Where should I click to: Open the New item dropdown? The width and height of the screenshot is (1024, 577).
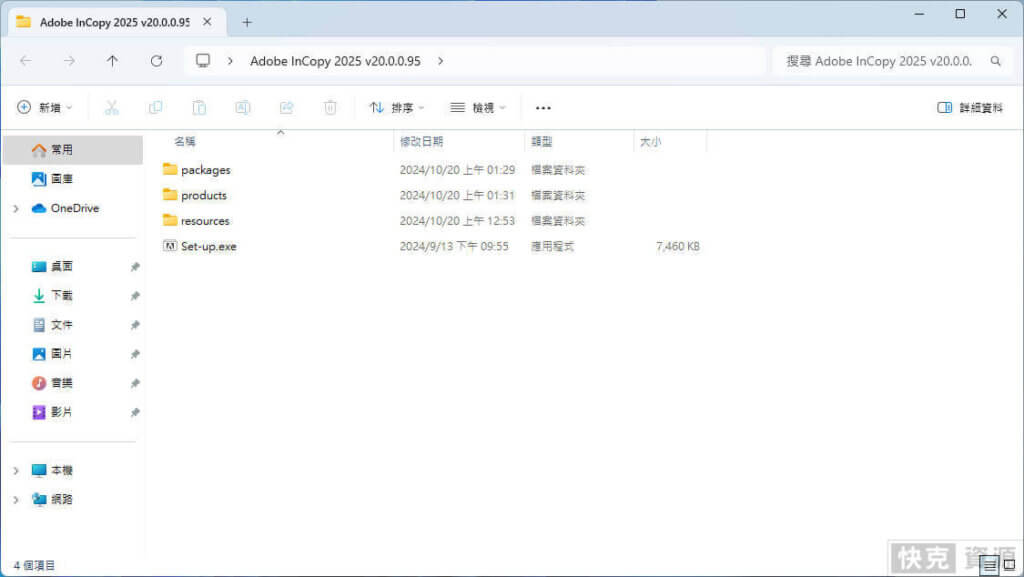coord(44,108)
